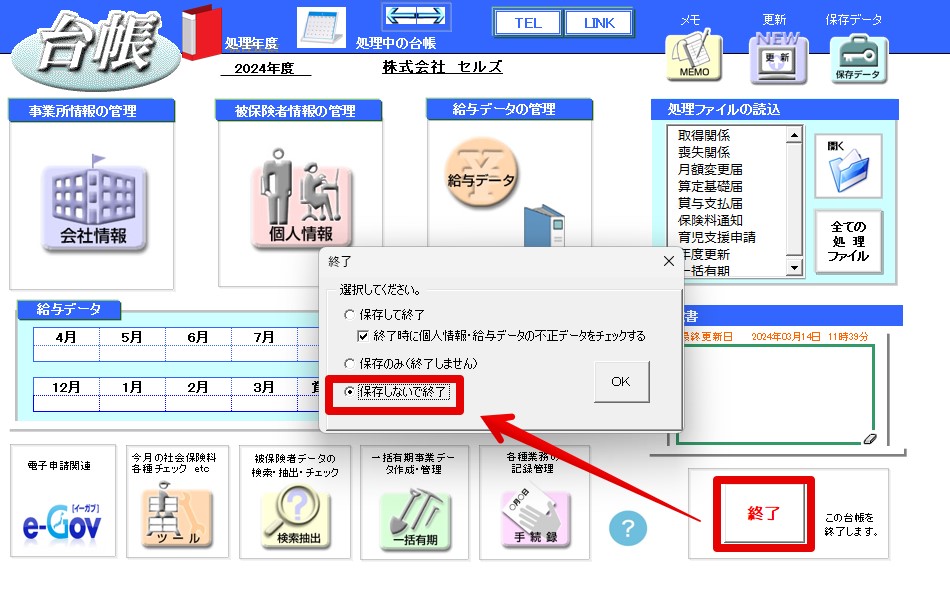This screenshot has width=950, height=589.
Task: Click the left-right arrows 処理中の台帳 icon
Action: (x=416, y=16)
